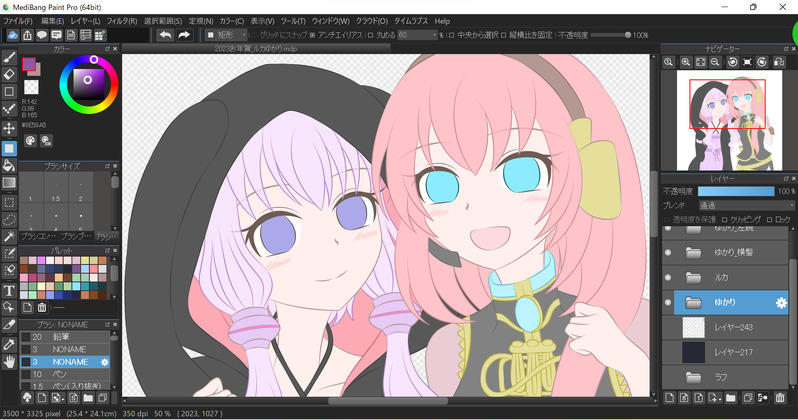Image resolution: width=798 pixels, height=420 pixels.
Task: Duplicate layer icon in layer panel
Action: (x=748, y=398)
